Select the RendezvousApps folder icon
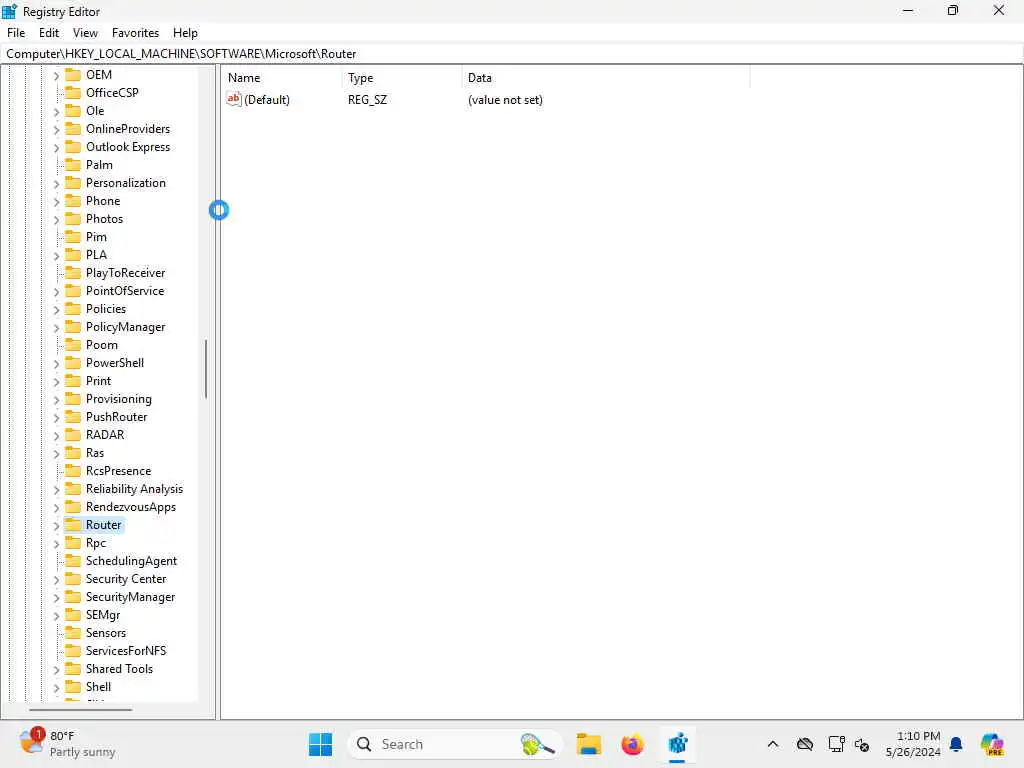Image resolution: width=1024 pixels, height=768 pixels. coord(73,507)
